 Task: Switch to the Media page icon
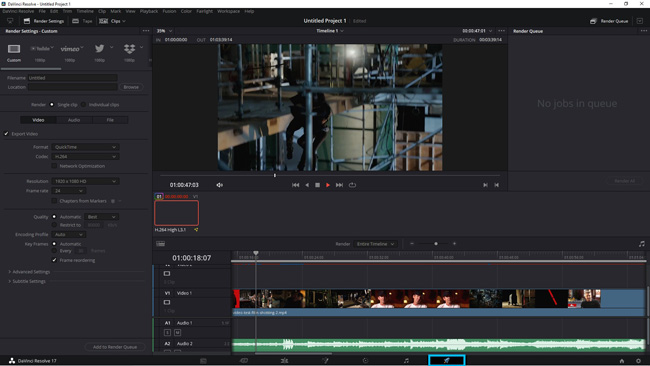(x=203, y=361)
